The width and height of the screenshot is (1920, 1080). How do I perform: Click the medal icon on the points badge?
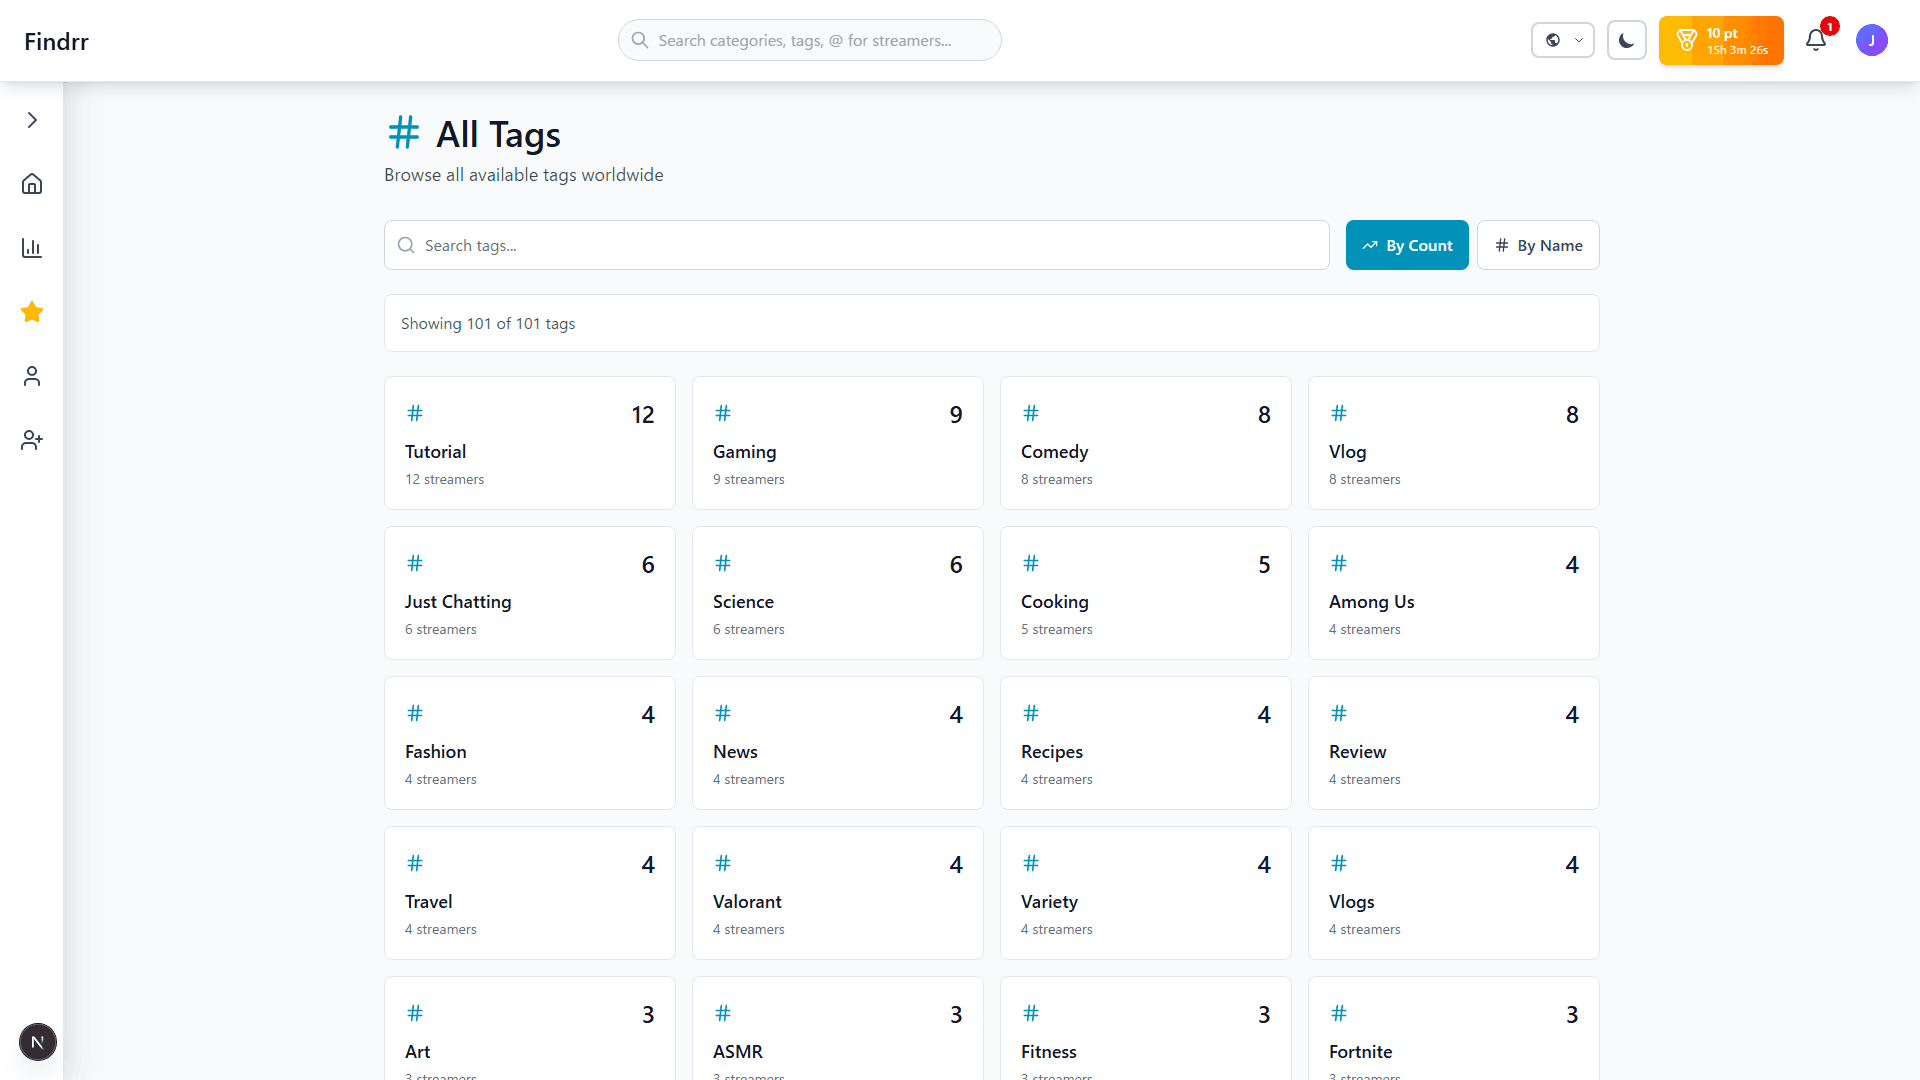(x=1688, y=40)
